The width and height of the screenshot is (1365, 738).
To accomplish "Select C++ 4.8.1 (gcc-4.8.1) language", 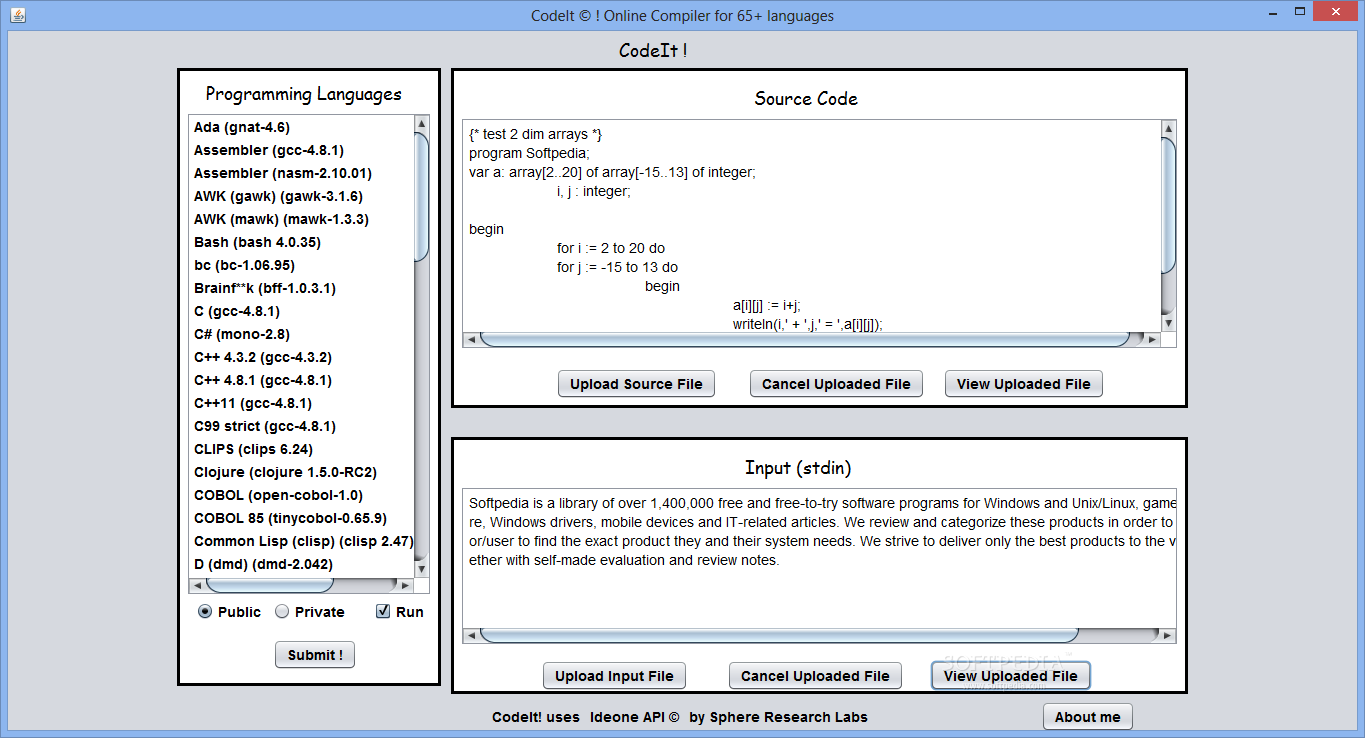I will click(x=301, y=380).
